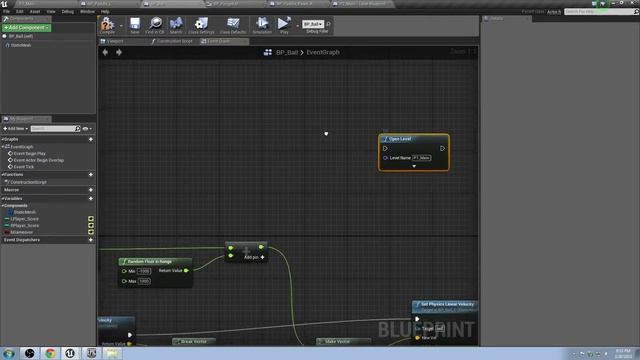Open the Edit menu
Screen dimensions: 640x360
pyautogui.click(x=20, y=11)
